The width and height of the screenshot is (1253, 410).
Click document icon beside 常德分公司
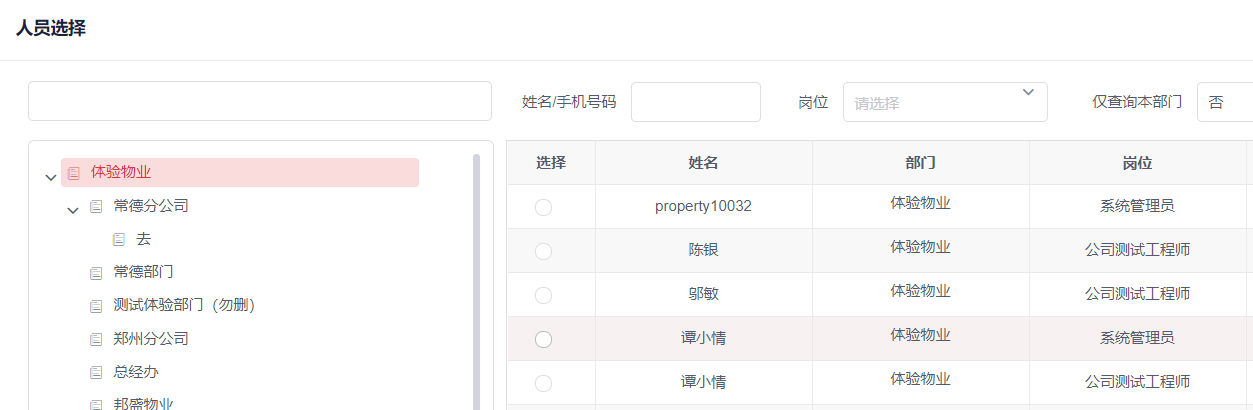point(96,207)
